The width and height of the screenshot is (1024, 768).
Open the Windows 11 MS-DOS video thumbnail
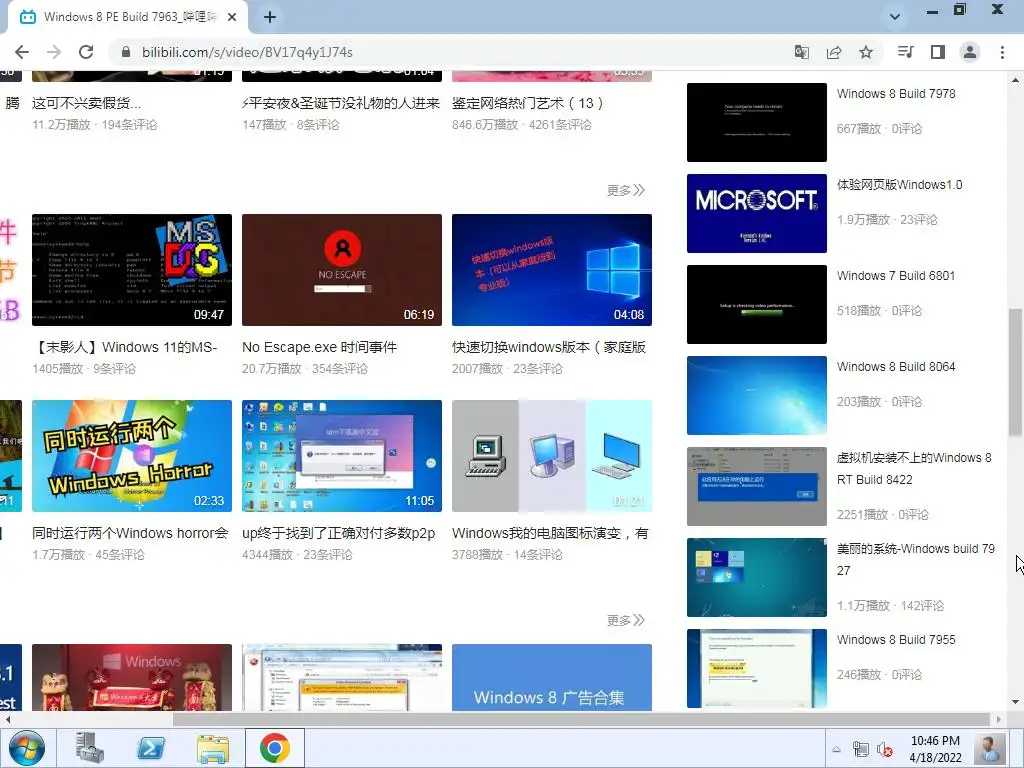pyautogui.click(x=132, y=270)
